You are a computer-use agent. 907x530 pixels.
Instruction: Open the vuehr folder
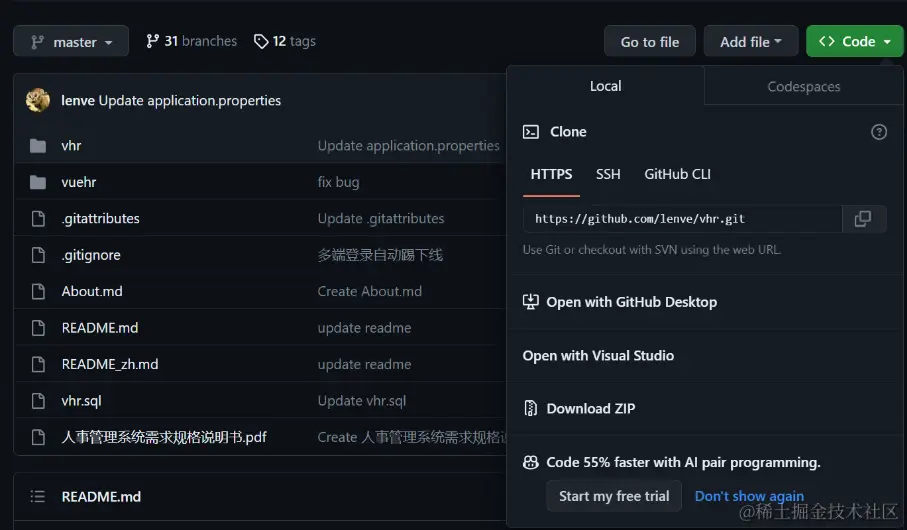tap(79, 182)
